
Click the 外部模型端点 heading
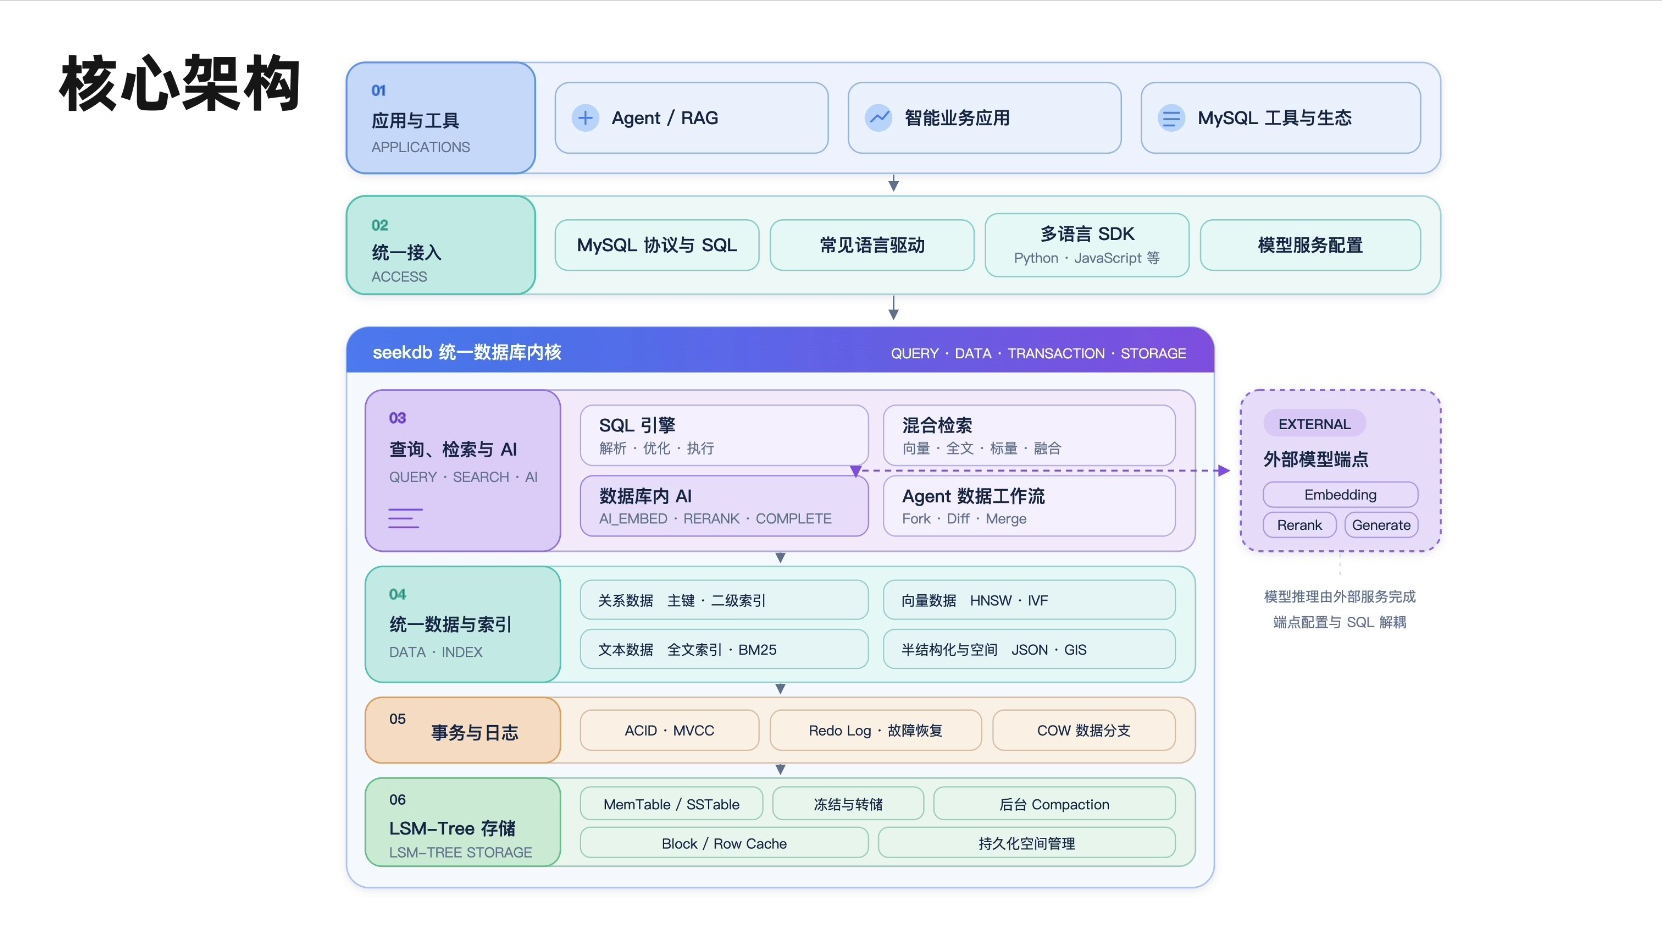1316,459
